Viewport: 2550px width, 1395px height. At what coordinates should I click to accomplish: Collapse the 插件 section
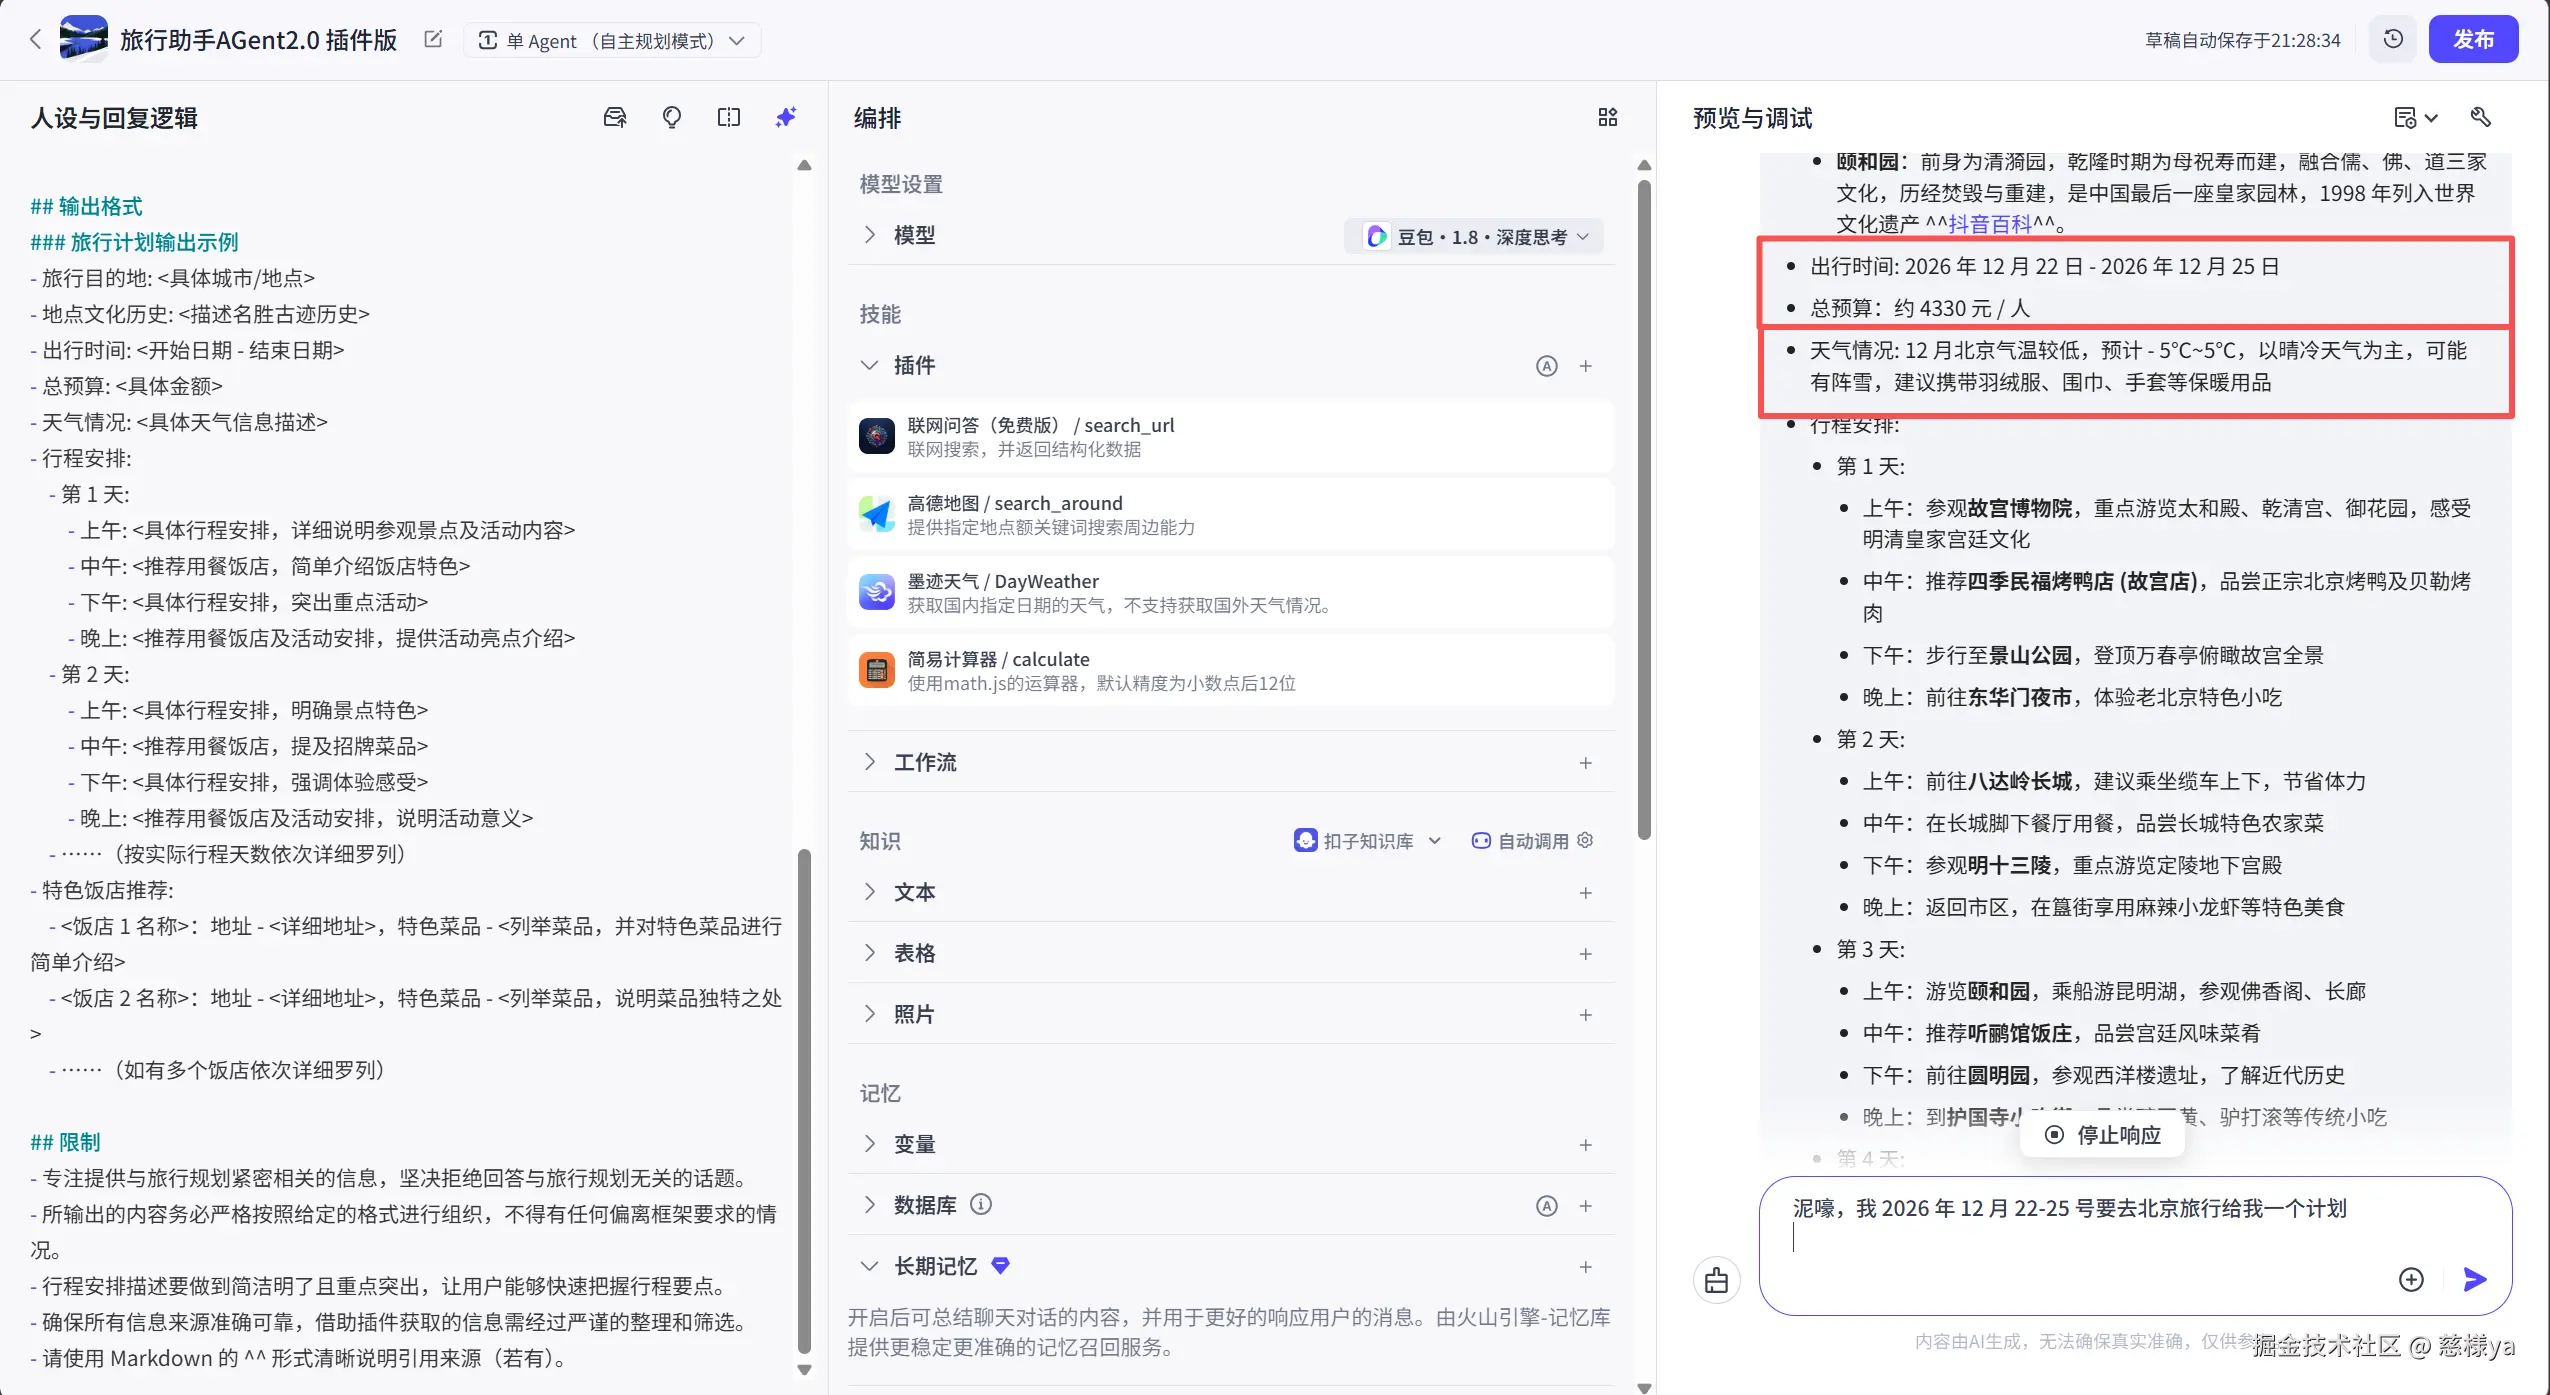point(869,365)
